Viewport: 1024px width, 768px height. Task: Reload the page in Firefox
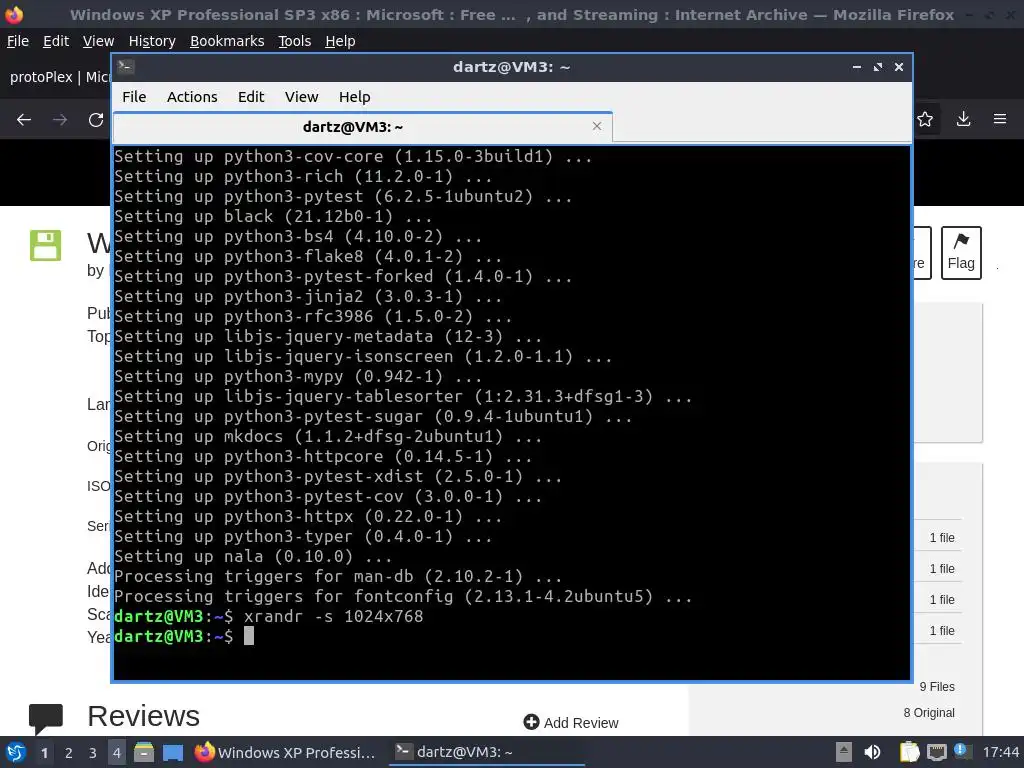pyautogui.click(x=96, y=120)
